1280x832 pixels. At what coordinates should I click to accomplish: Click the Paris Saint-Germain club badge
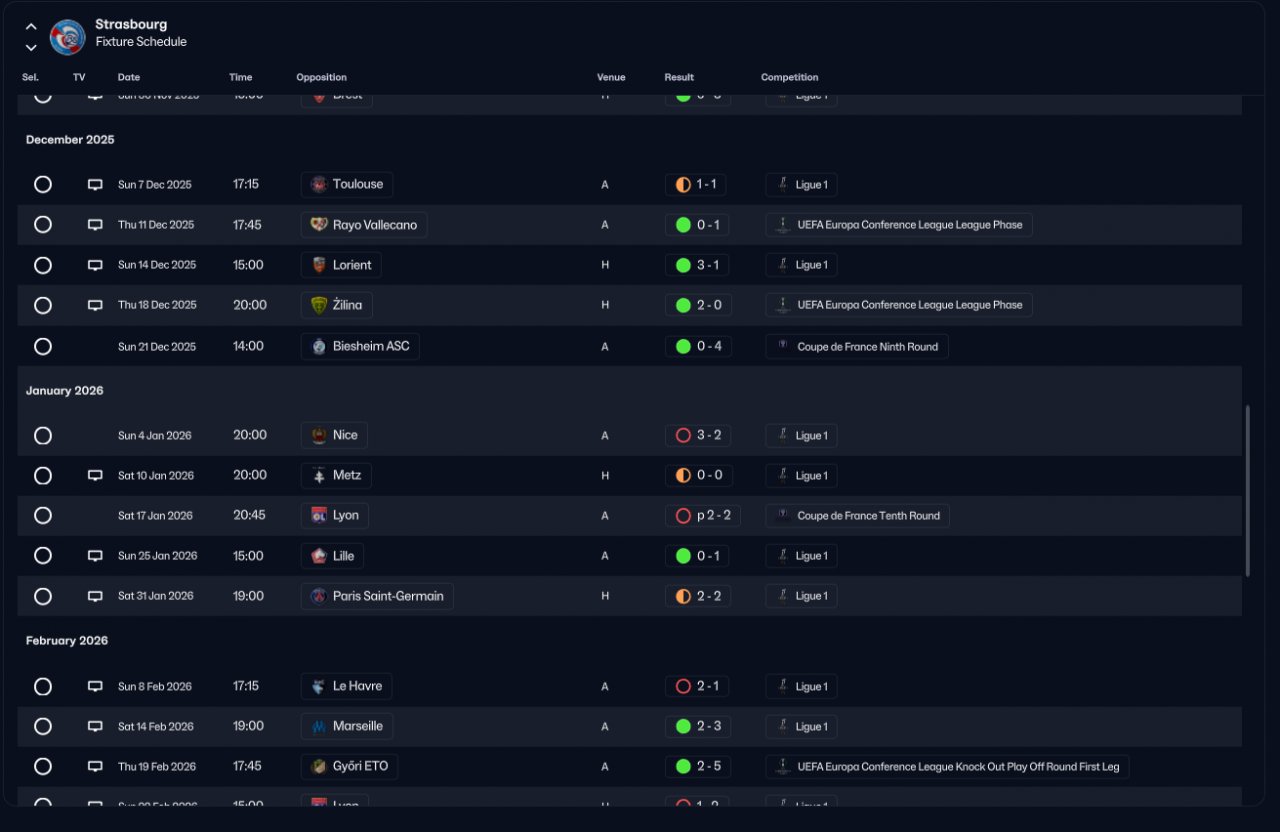pyautogui.click(x=319, y=596)
